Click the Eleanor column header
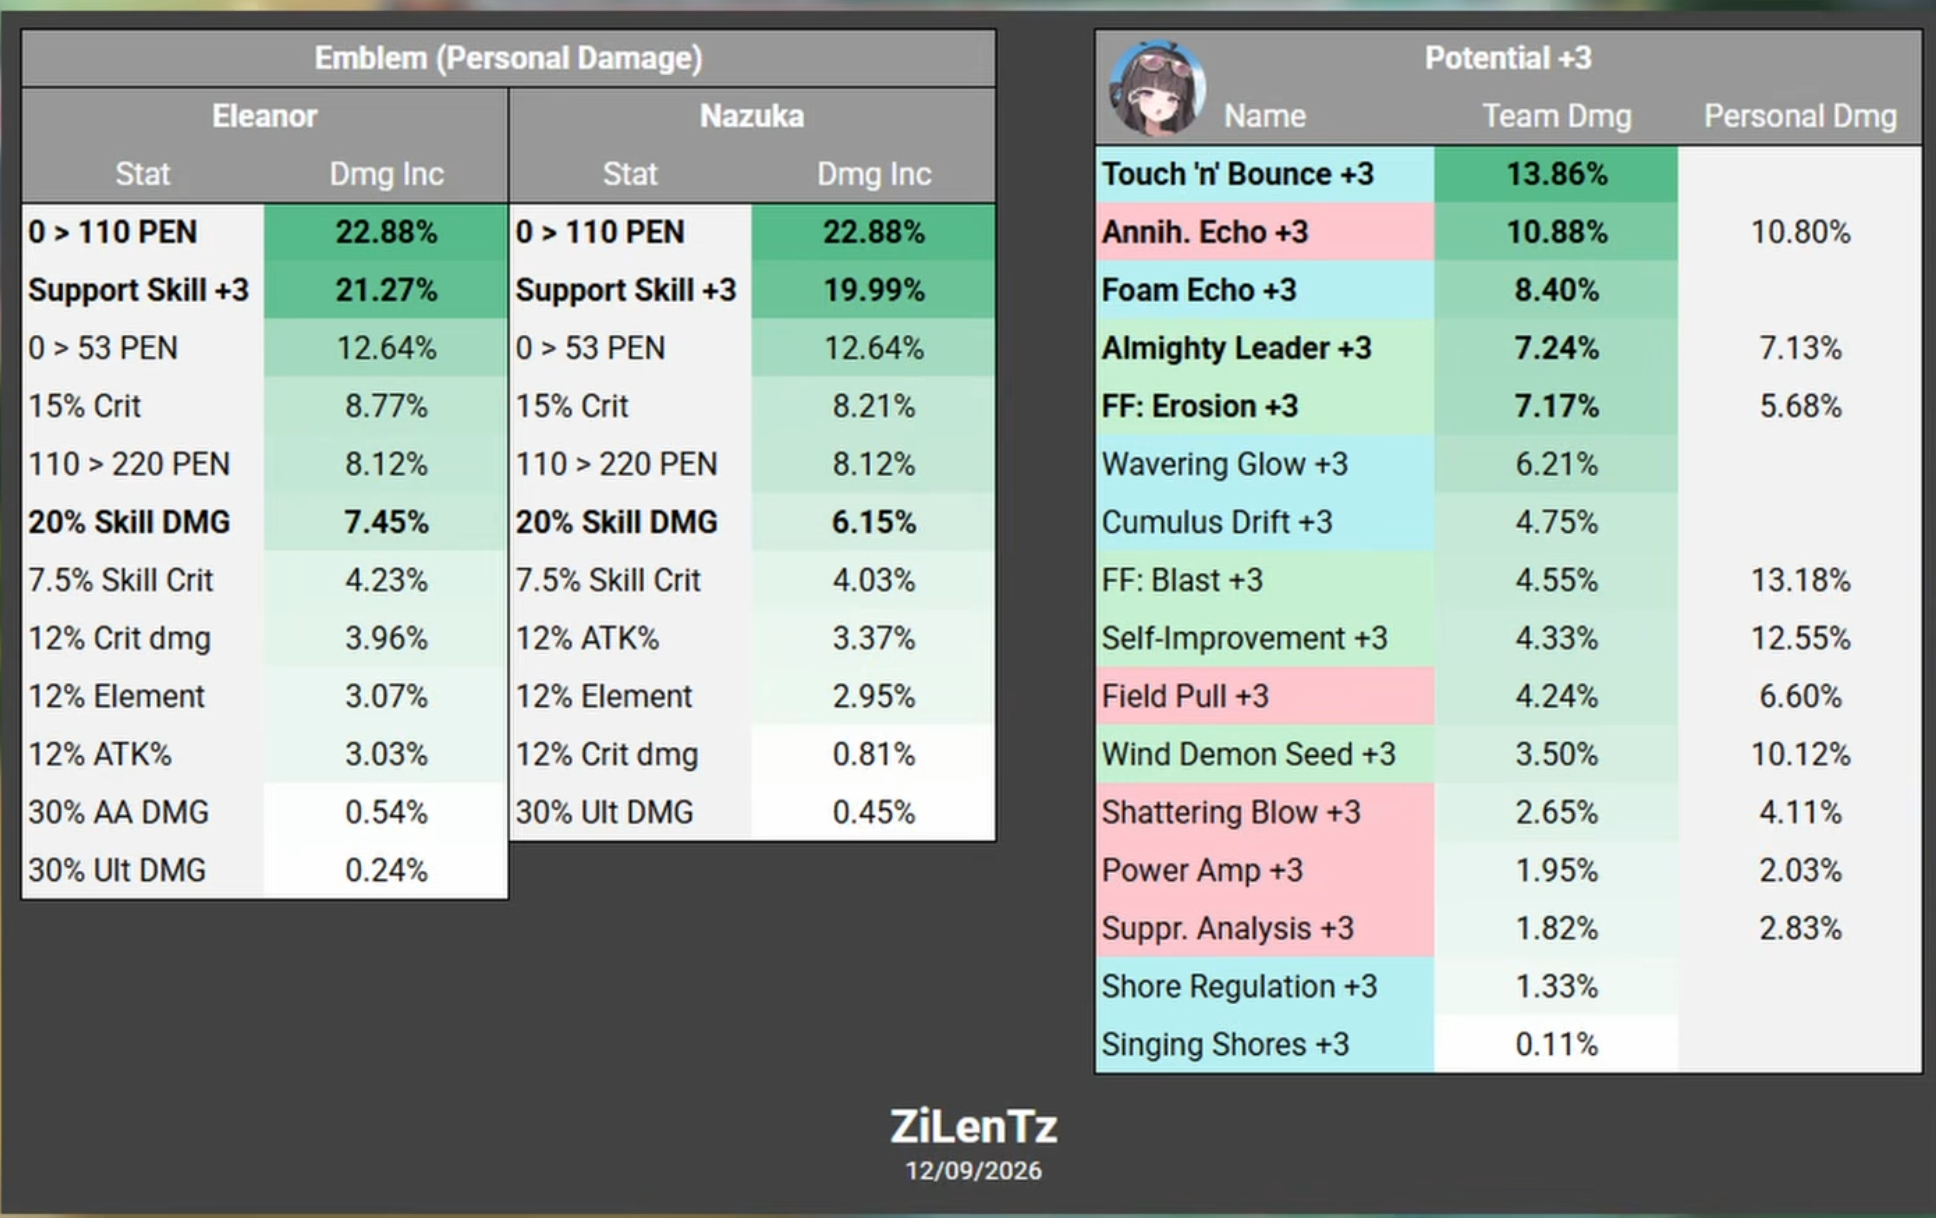The image size is (1936, 1218). 264,116
